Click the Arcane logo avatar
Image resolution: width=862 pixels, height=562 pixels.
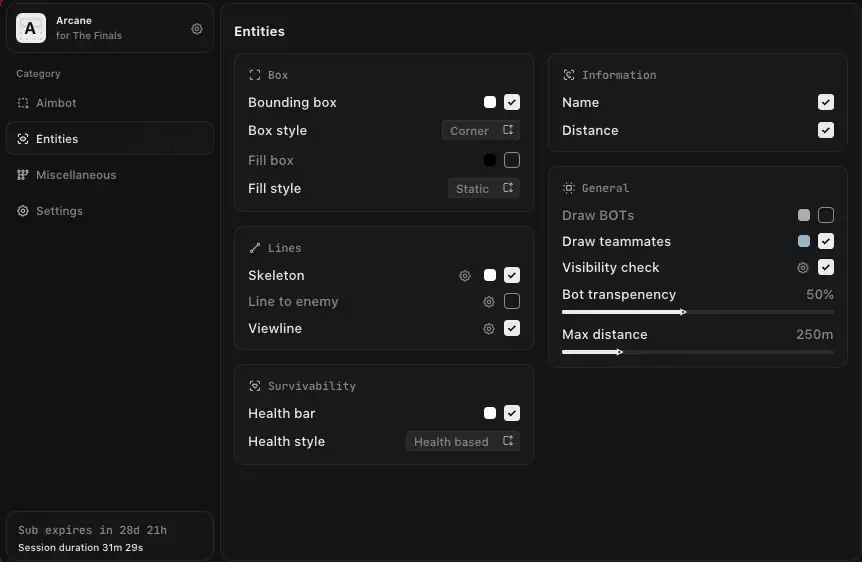[x=31, y=28]
